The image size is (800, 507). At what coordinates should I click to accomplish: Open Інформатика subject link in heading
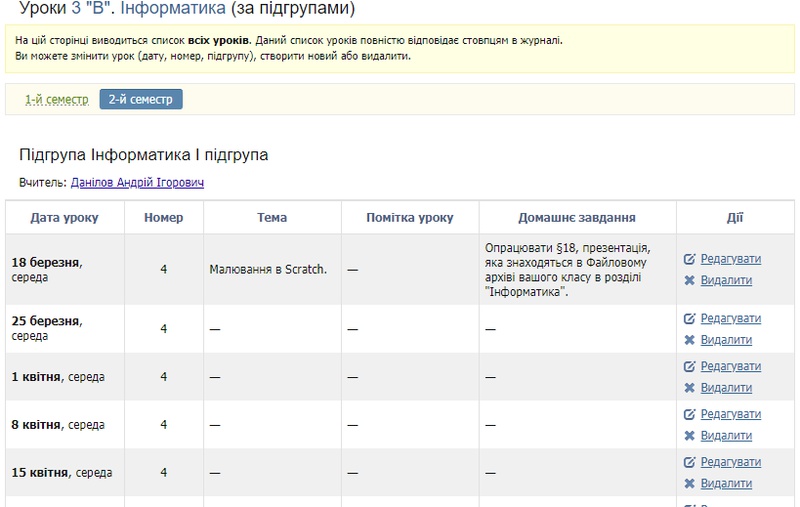click(x=173, y=8)
